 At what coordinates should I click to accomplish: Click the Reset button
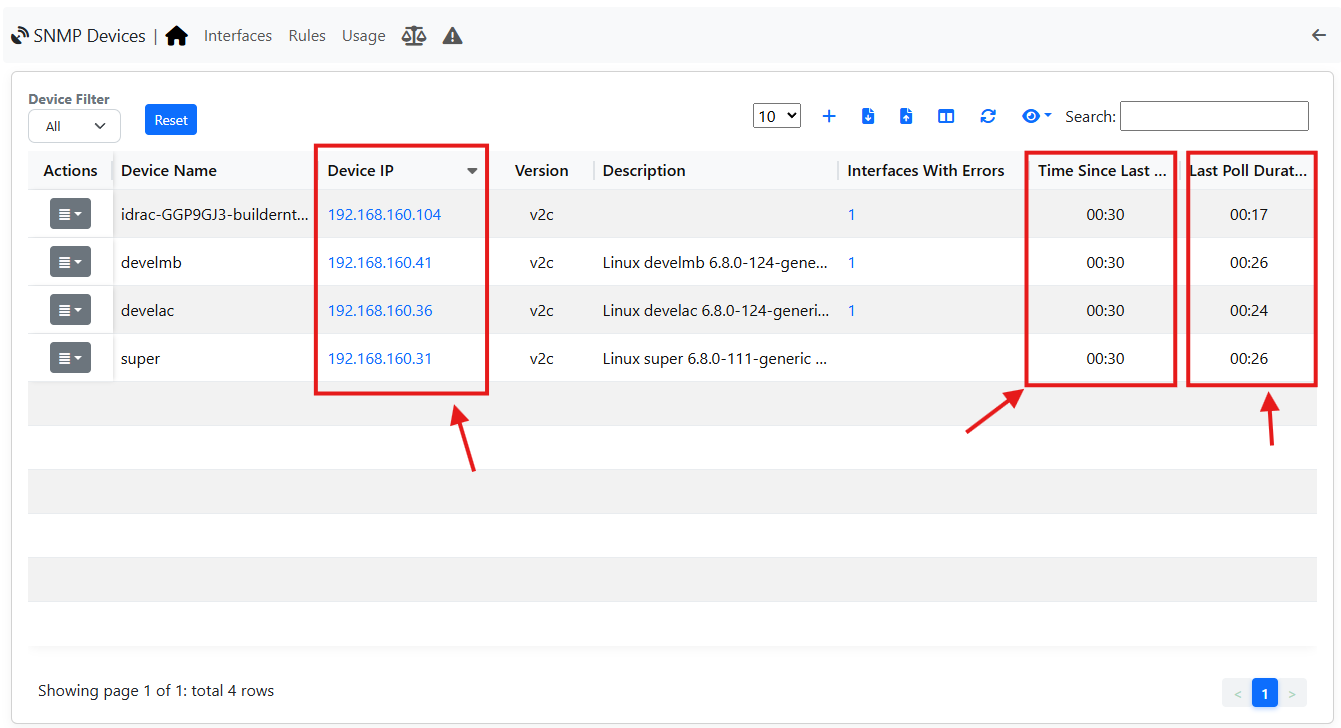click(171, 120)
